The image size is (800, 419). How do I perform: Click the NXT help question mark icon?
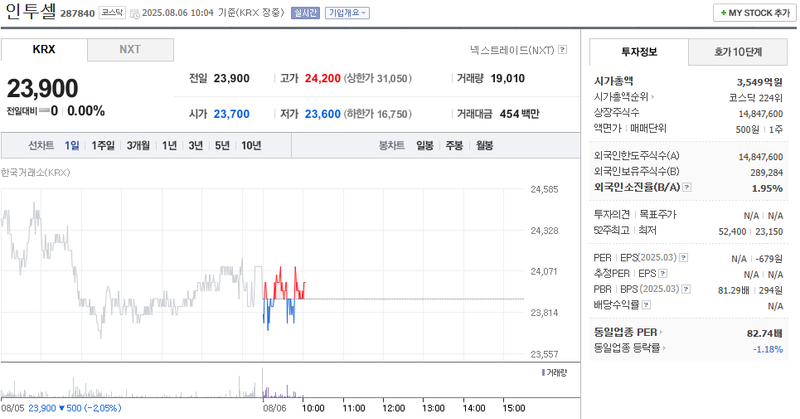562,50
